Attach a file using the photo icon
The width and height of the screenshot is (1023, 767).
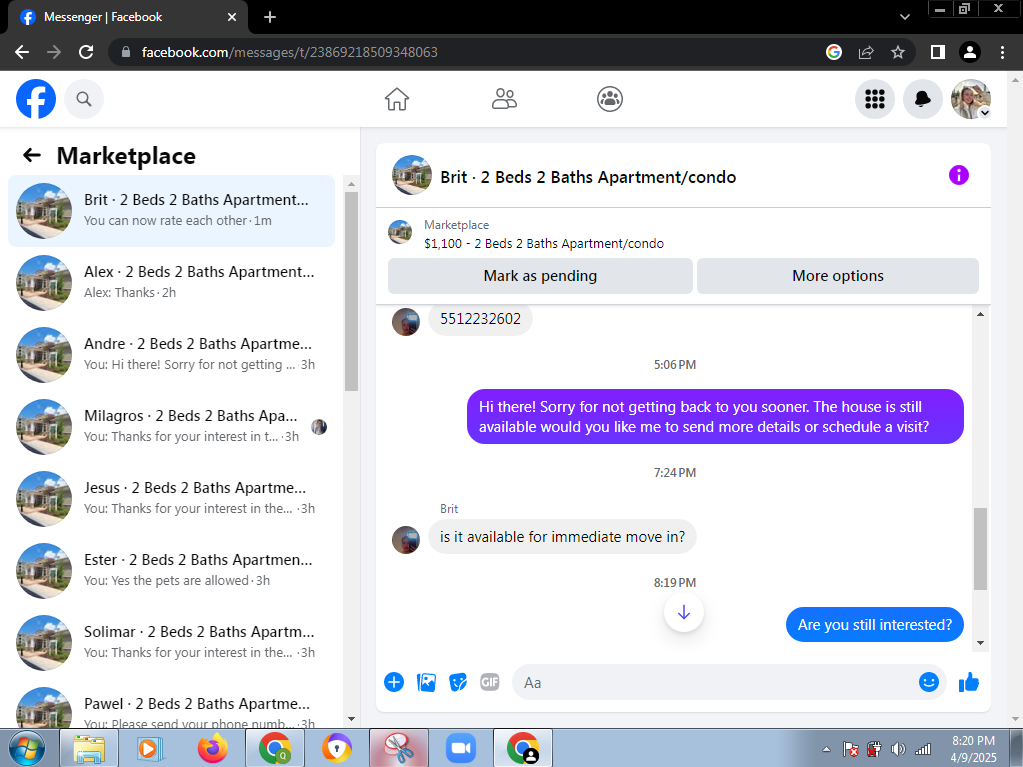pyautogui.click(x=426, y=682)
